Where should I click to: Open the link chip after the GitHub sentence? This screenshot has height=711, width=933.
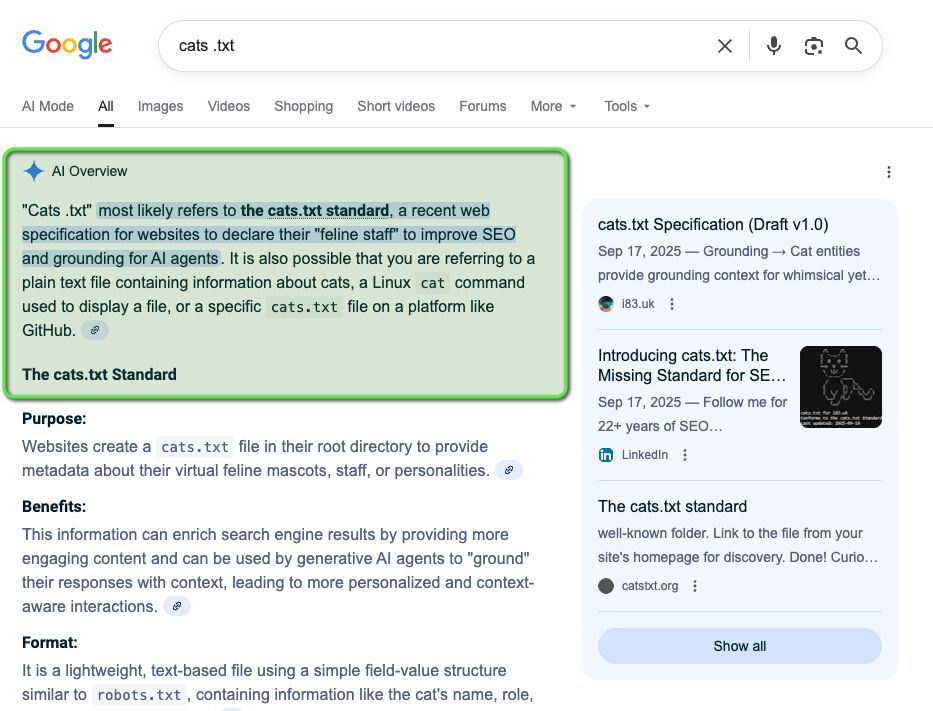(x=95, y=329)
